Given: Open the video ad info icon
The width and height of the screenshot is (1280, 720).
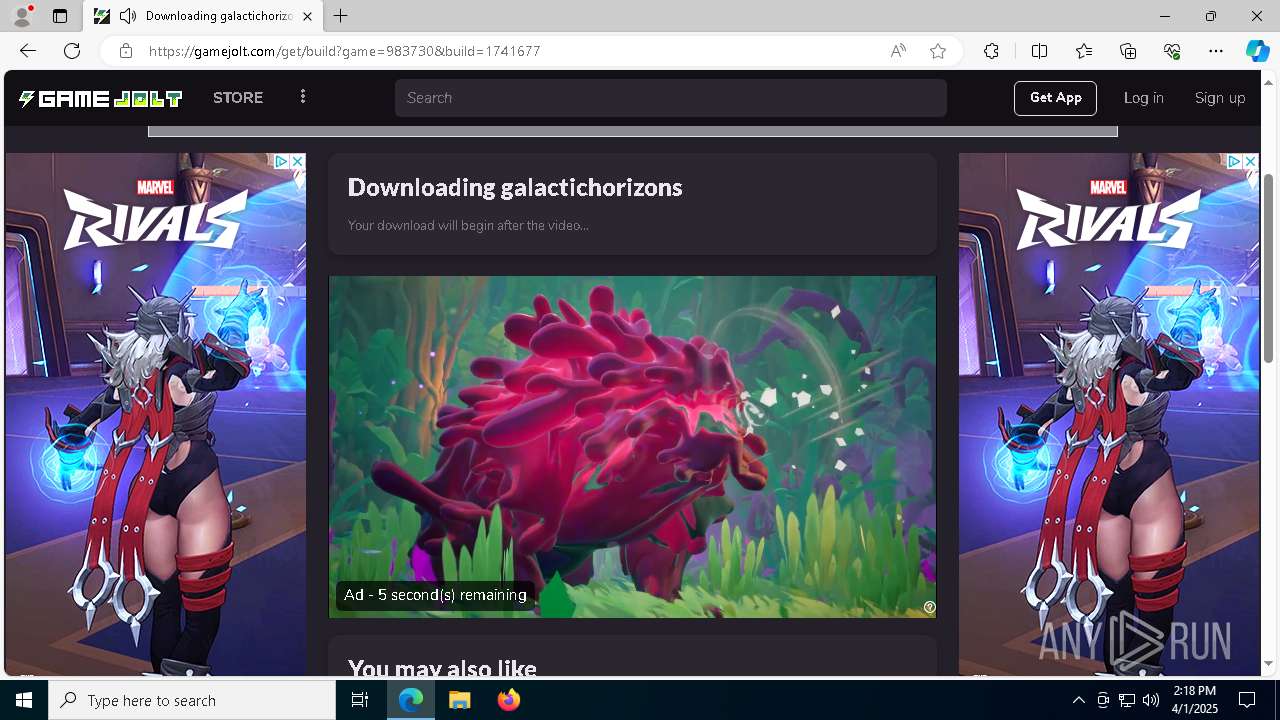Looking at the screenshot, I should click(929, 607).
